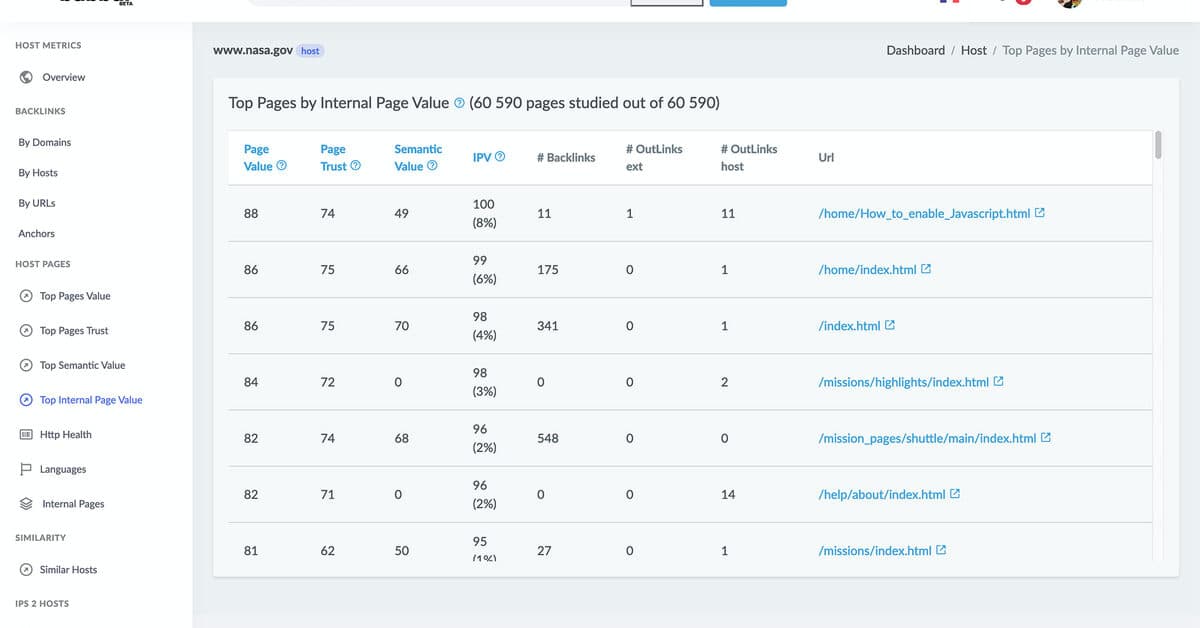The height and width of the screenshot is (628, 1200).
Task: Select By URLs under Backlinks
Action: (37, 203)
